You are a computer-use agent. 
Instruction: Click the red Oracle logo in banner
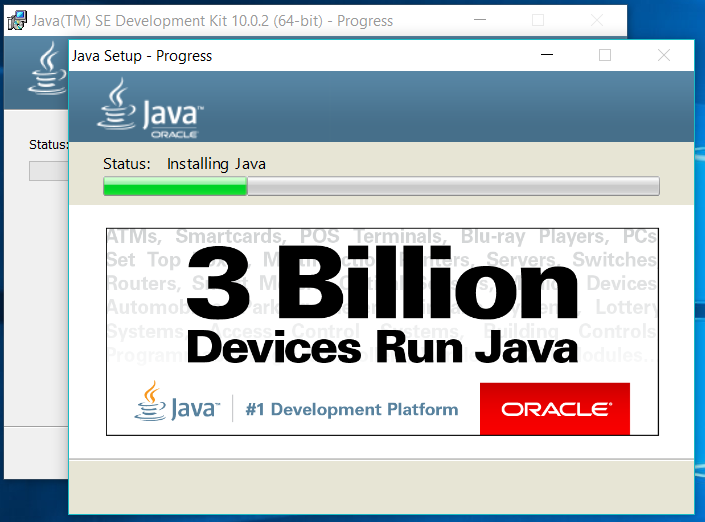pos(555,409)
